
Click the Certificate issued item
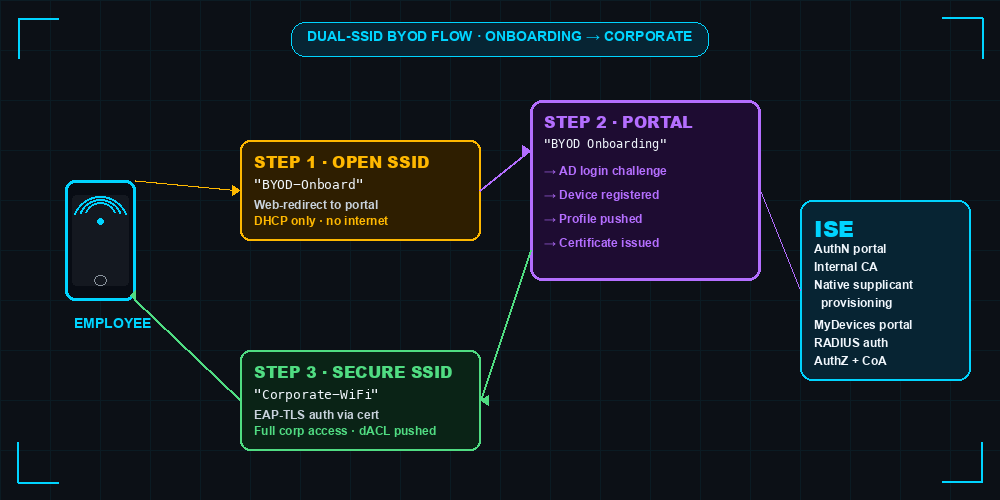pyautogui.click(x=601, y=242)
